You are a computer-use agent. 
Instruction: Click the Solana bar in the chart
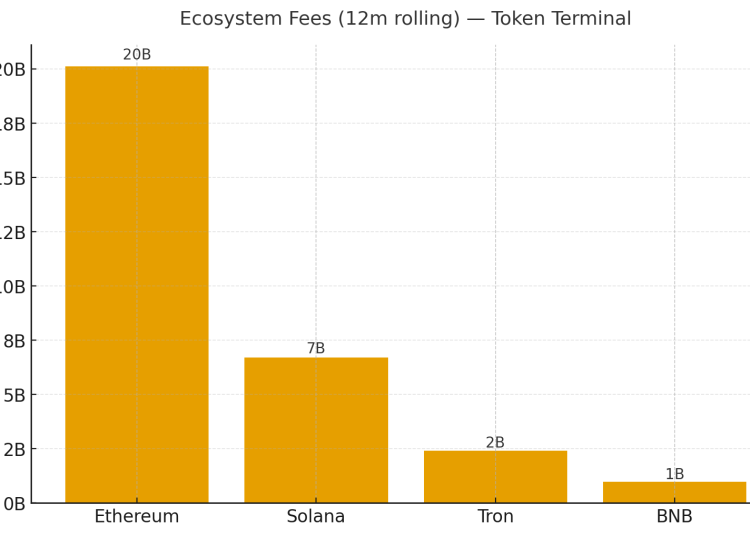pyautogui.click(x=316, y=430)
